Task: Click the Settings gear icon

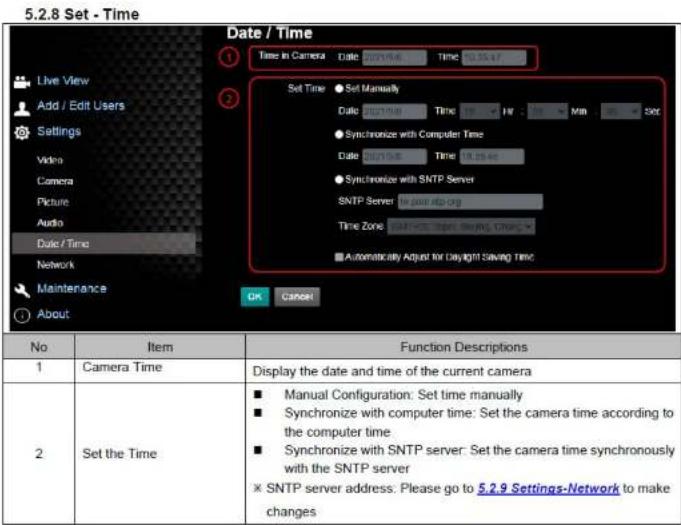Action: [x=22, y=132]
